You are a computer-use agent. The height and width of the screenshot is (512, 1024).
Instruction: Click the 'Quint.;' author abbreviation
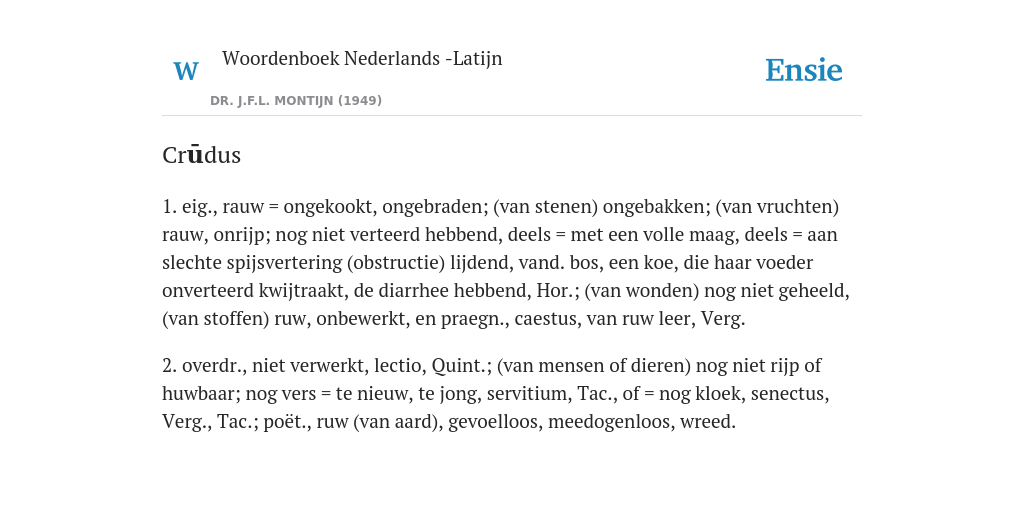point(462,365)
